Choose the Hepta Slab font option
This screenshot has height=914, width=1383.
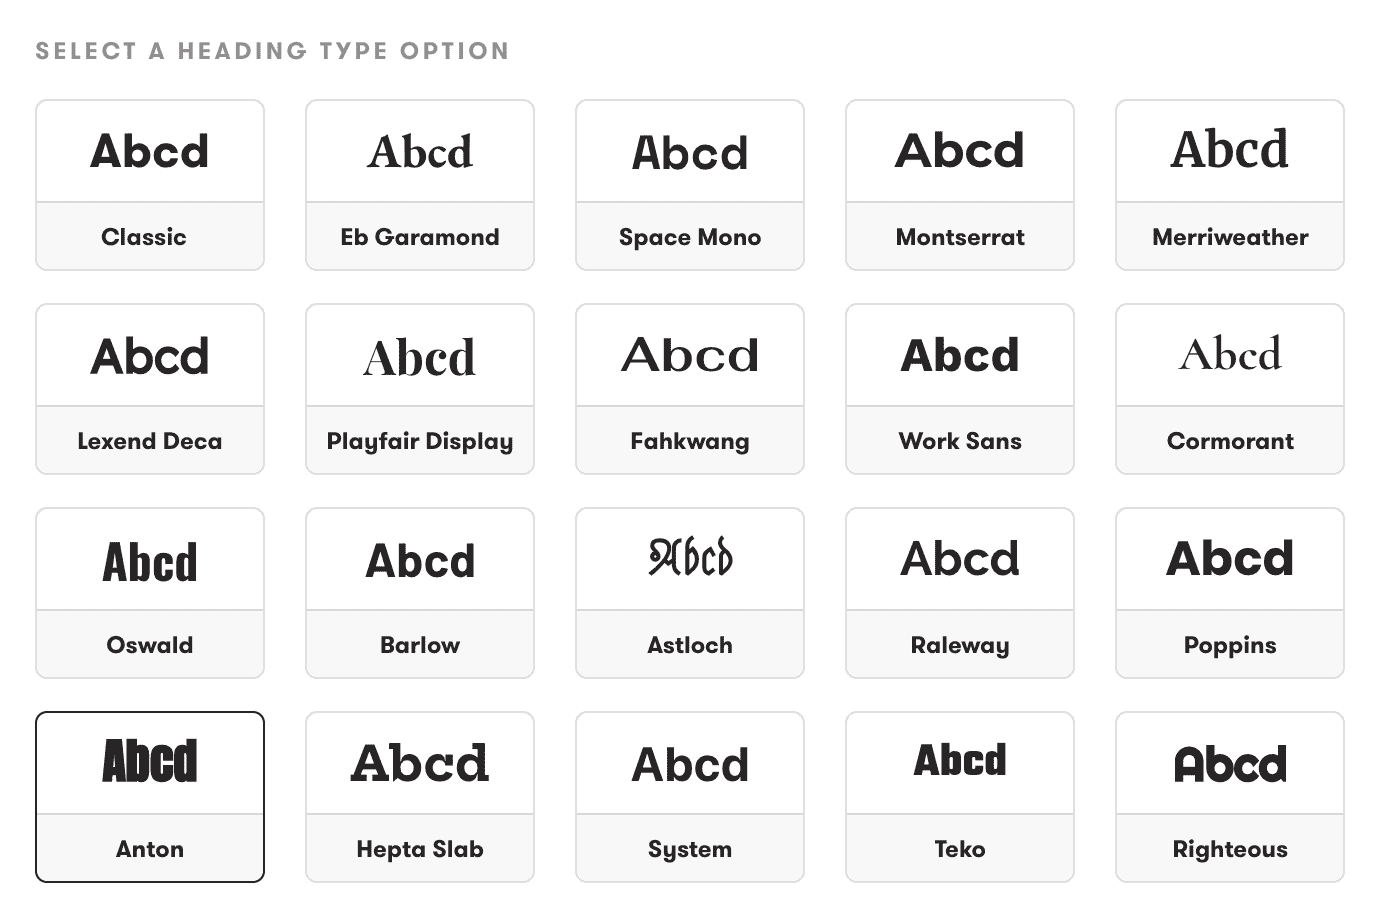420,797
